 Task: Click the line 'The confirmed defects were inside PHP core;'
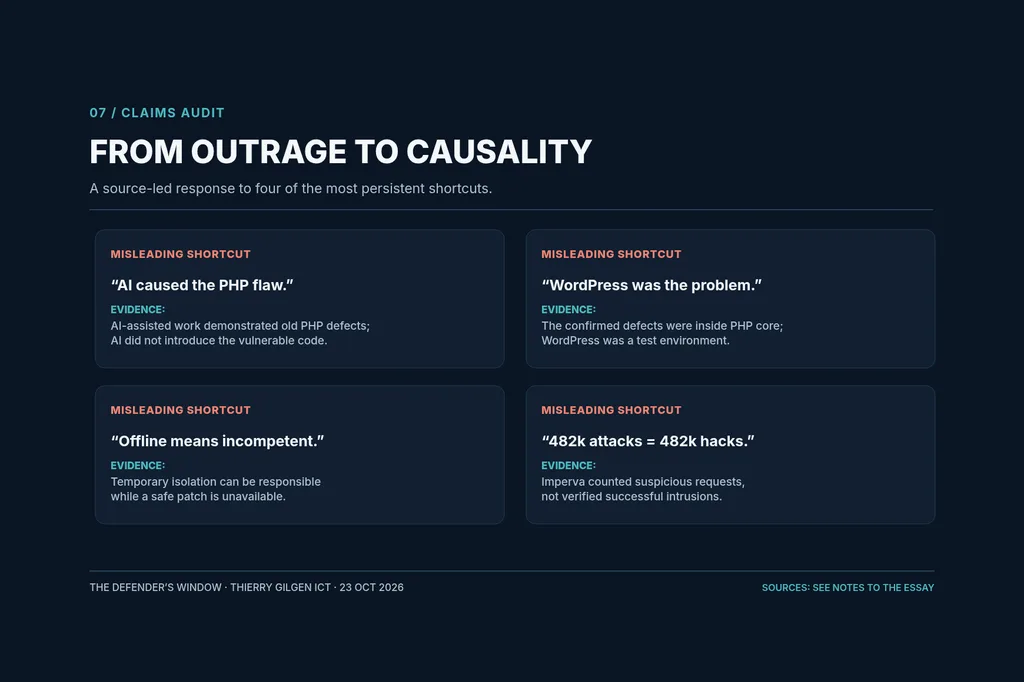click(662, 325)
